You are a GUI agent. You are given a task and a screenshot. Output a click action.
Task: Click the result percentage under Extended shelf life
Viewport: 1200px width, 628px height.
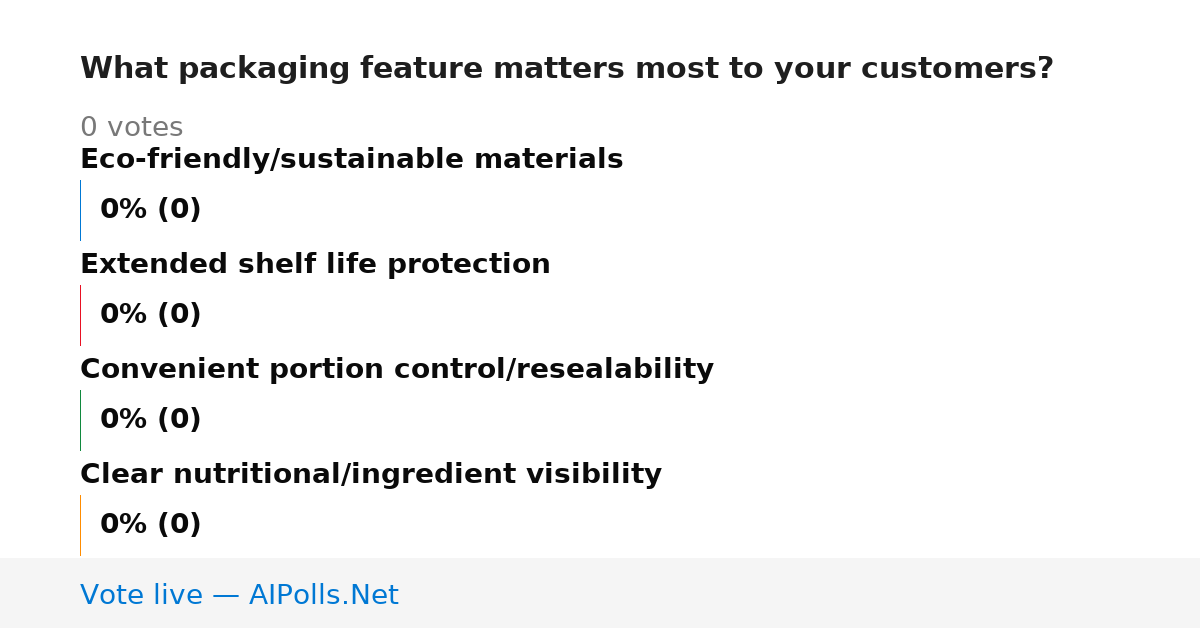[x=150, y=315]
